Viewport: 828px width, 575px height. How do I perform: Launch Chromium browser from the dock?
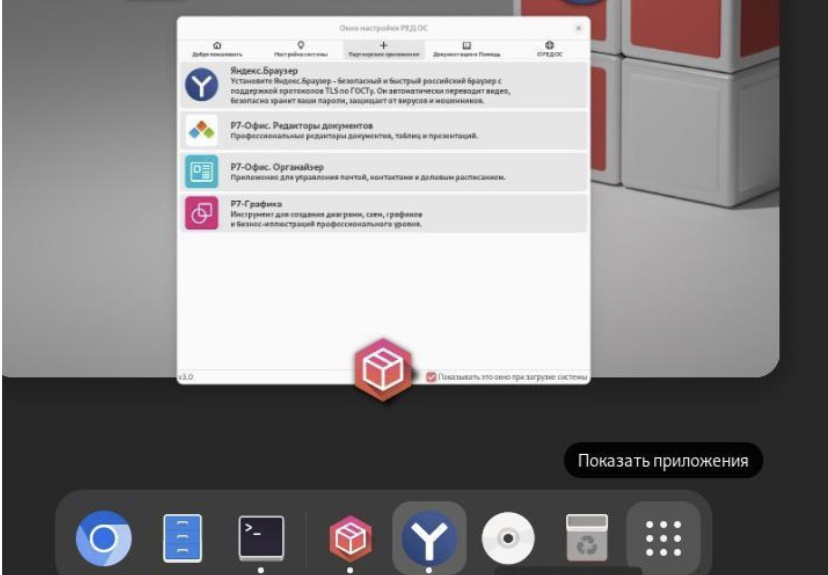[104, 538]
